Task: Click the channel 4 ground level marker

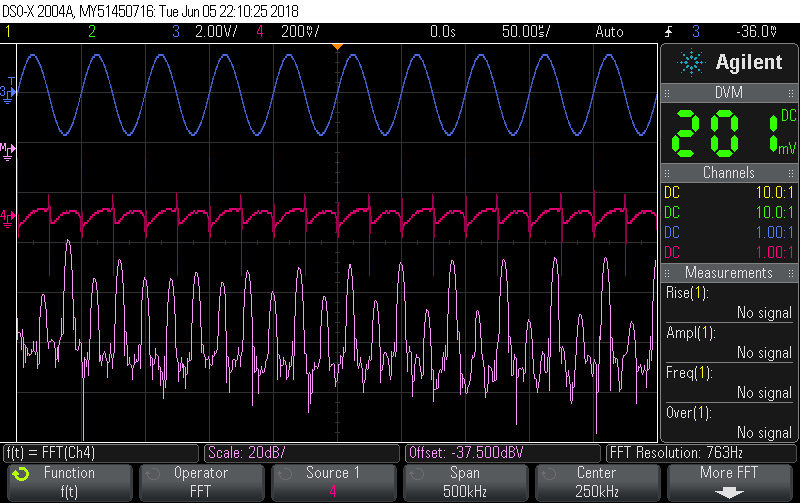Action: point(7,218)
